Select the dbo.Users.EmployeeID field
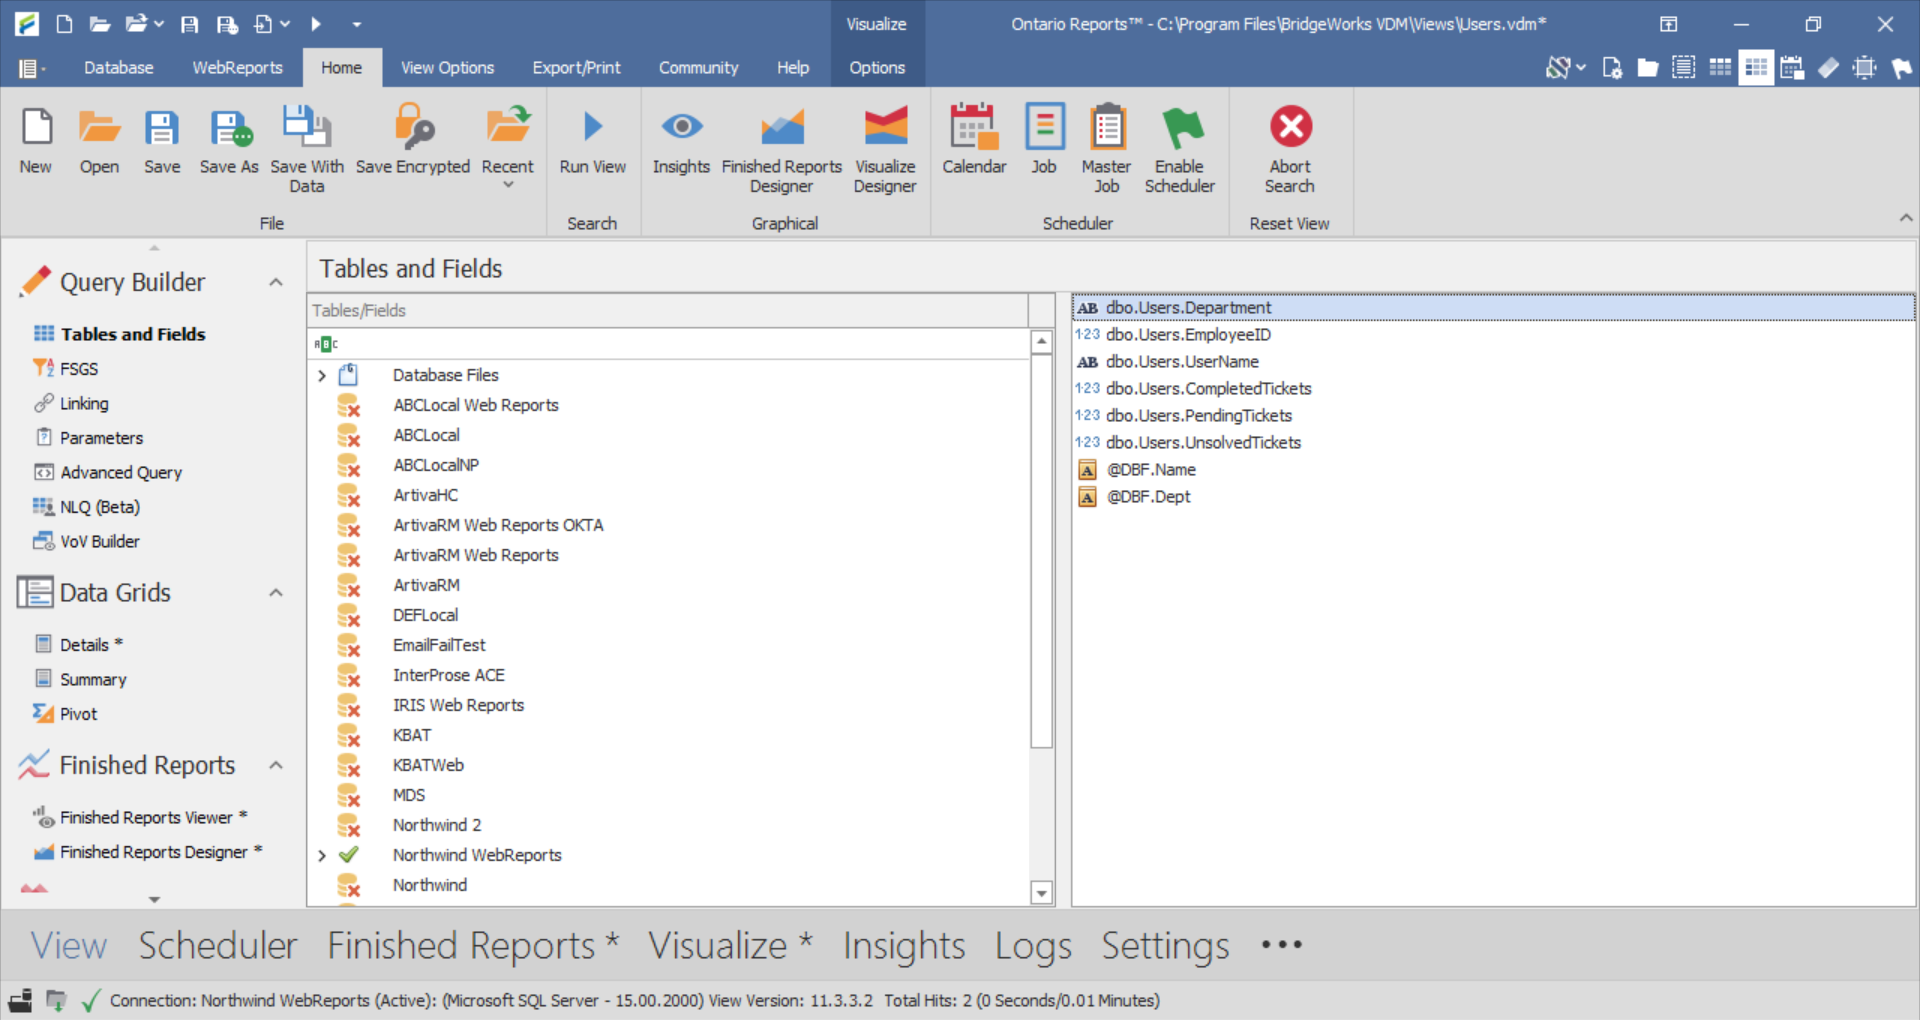The height and width of the screenshot is (1020, 1920). point(1188,335)
